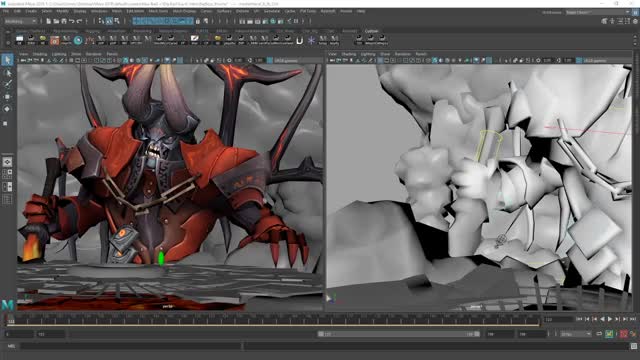Open the Modeling menu set dropdown
Screen dimensions: 640x360
[20, 21]
